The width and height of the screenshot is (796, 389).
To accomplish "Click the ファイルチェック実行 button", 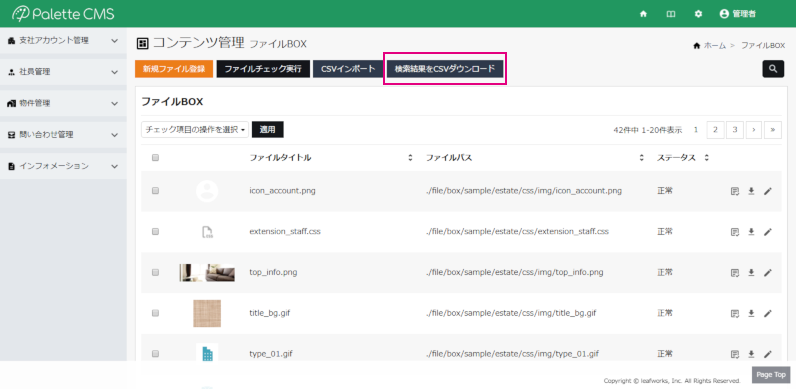I will (x=263, y=69).
